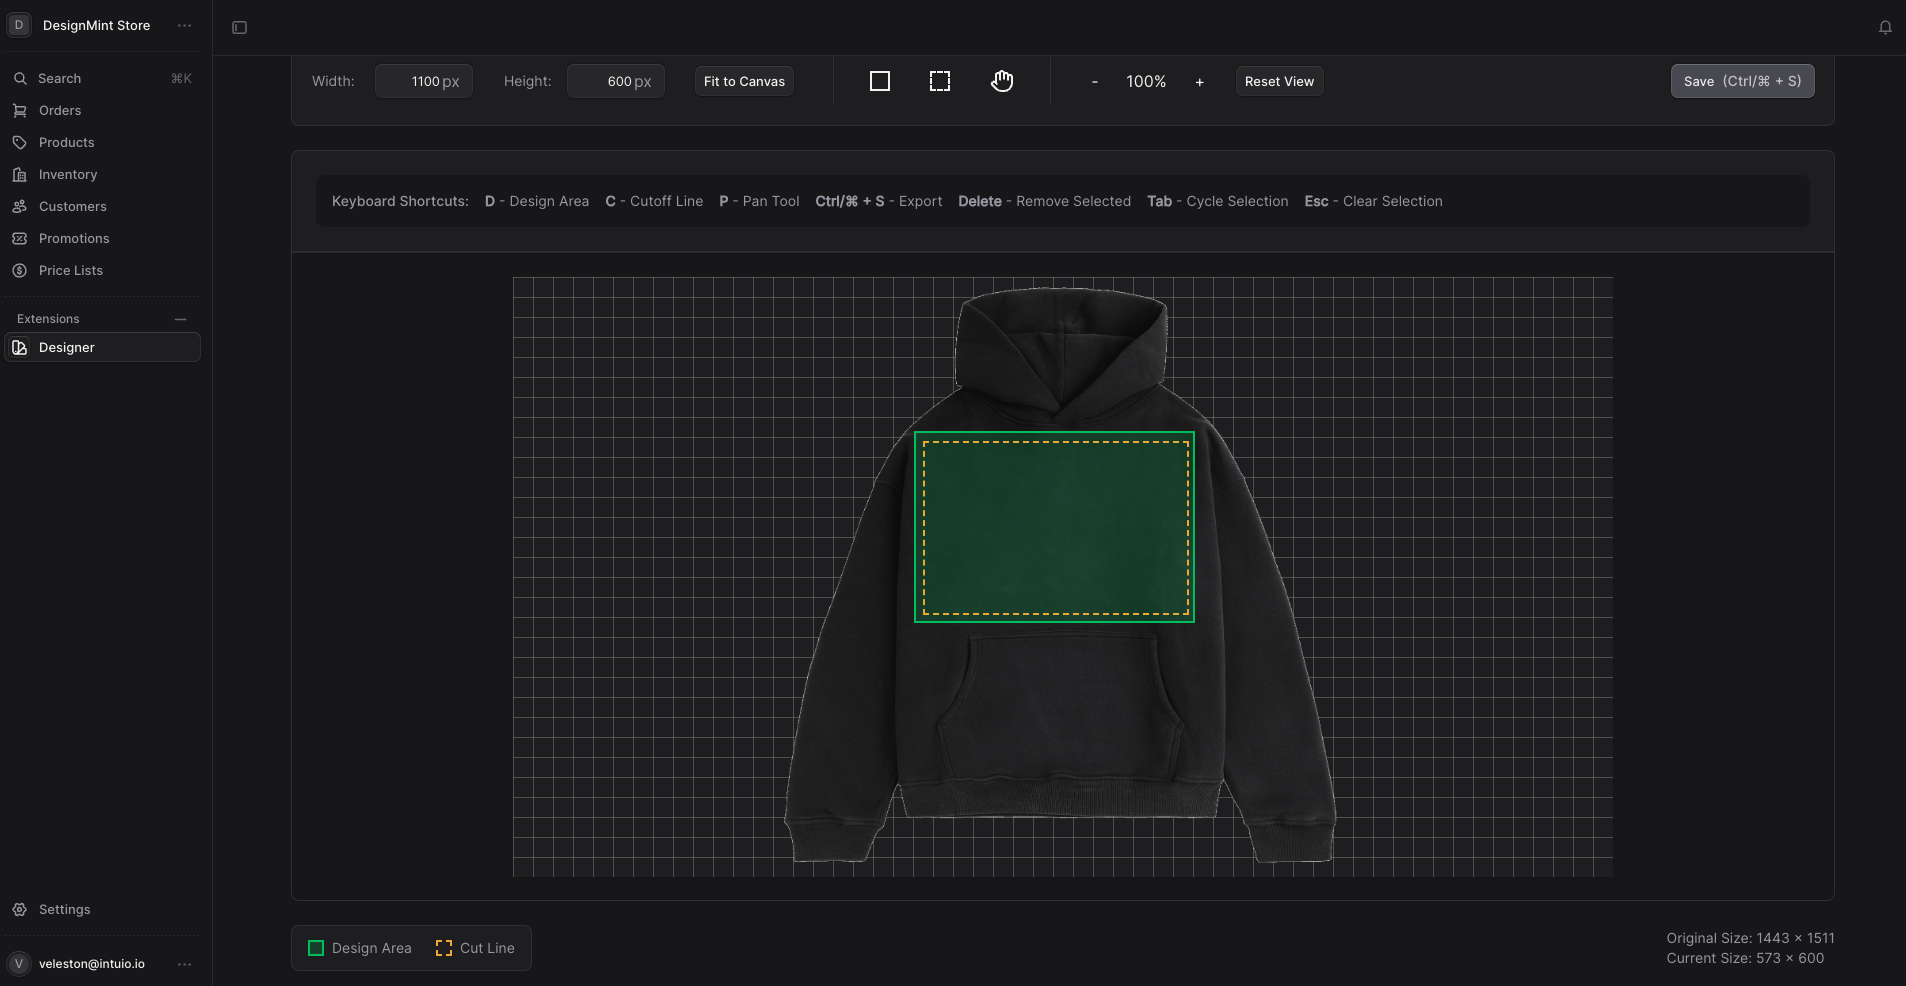Click the Width input field
This screenshot has width=1906, height=986.
[x=423, y=81]
